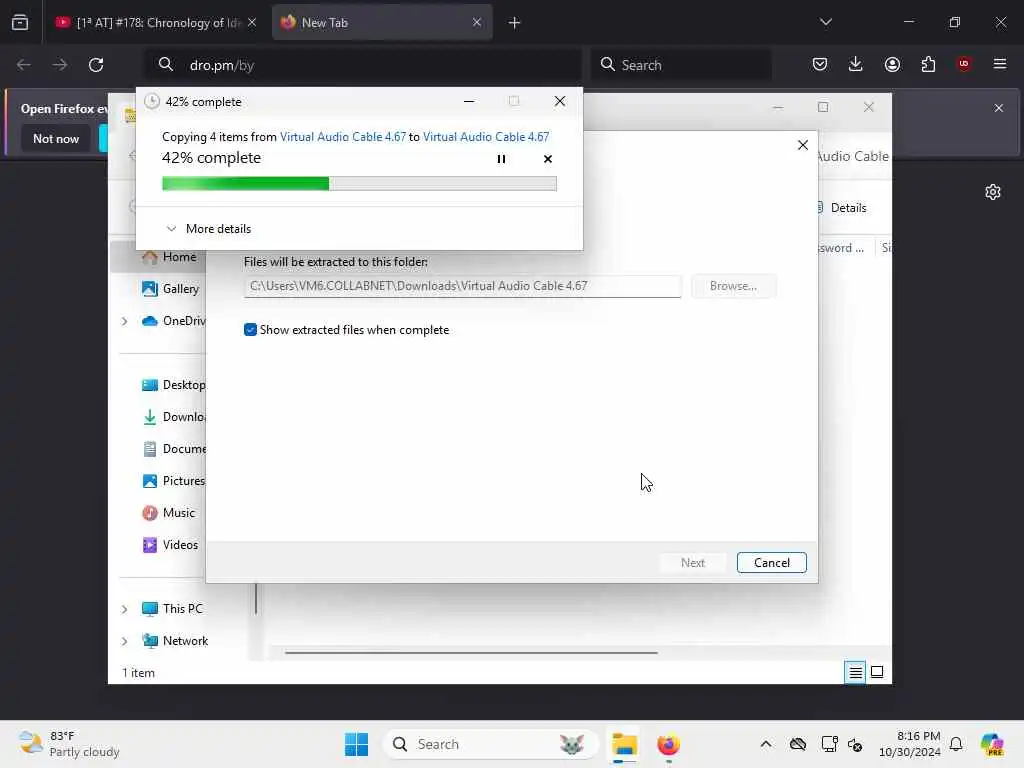Cancel the extraction wizard
1024x768 pixels.
(x=771, y=562)
